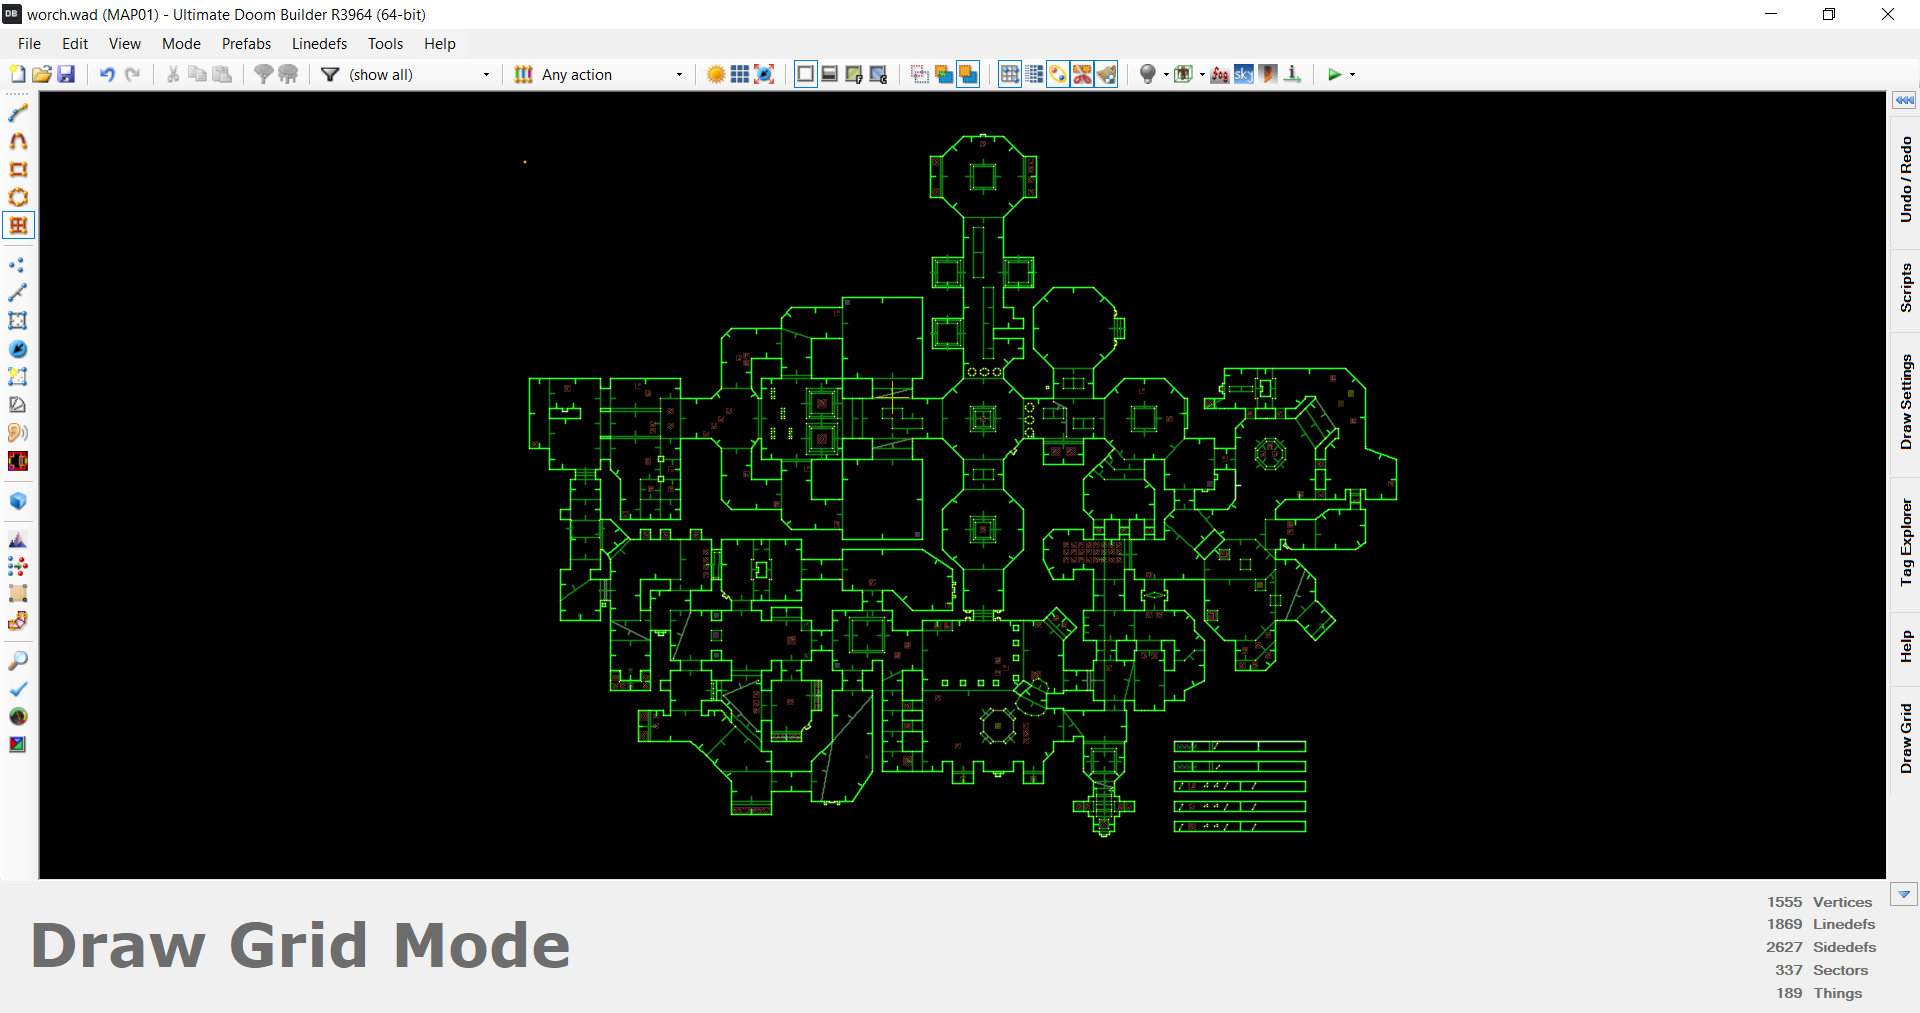Switch to Things mode arrow icon

tap(18, 349)
